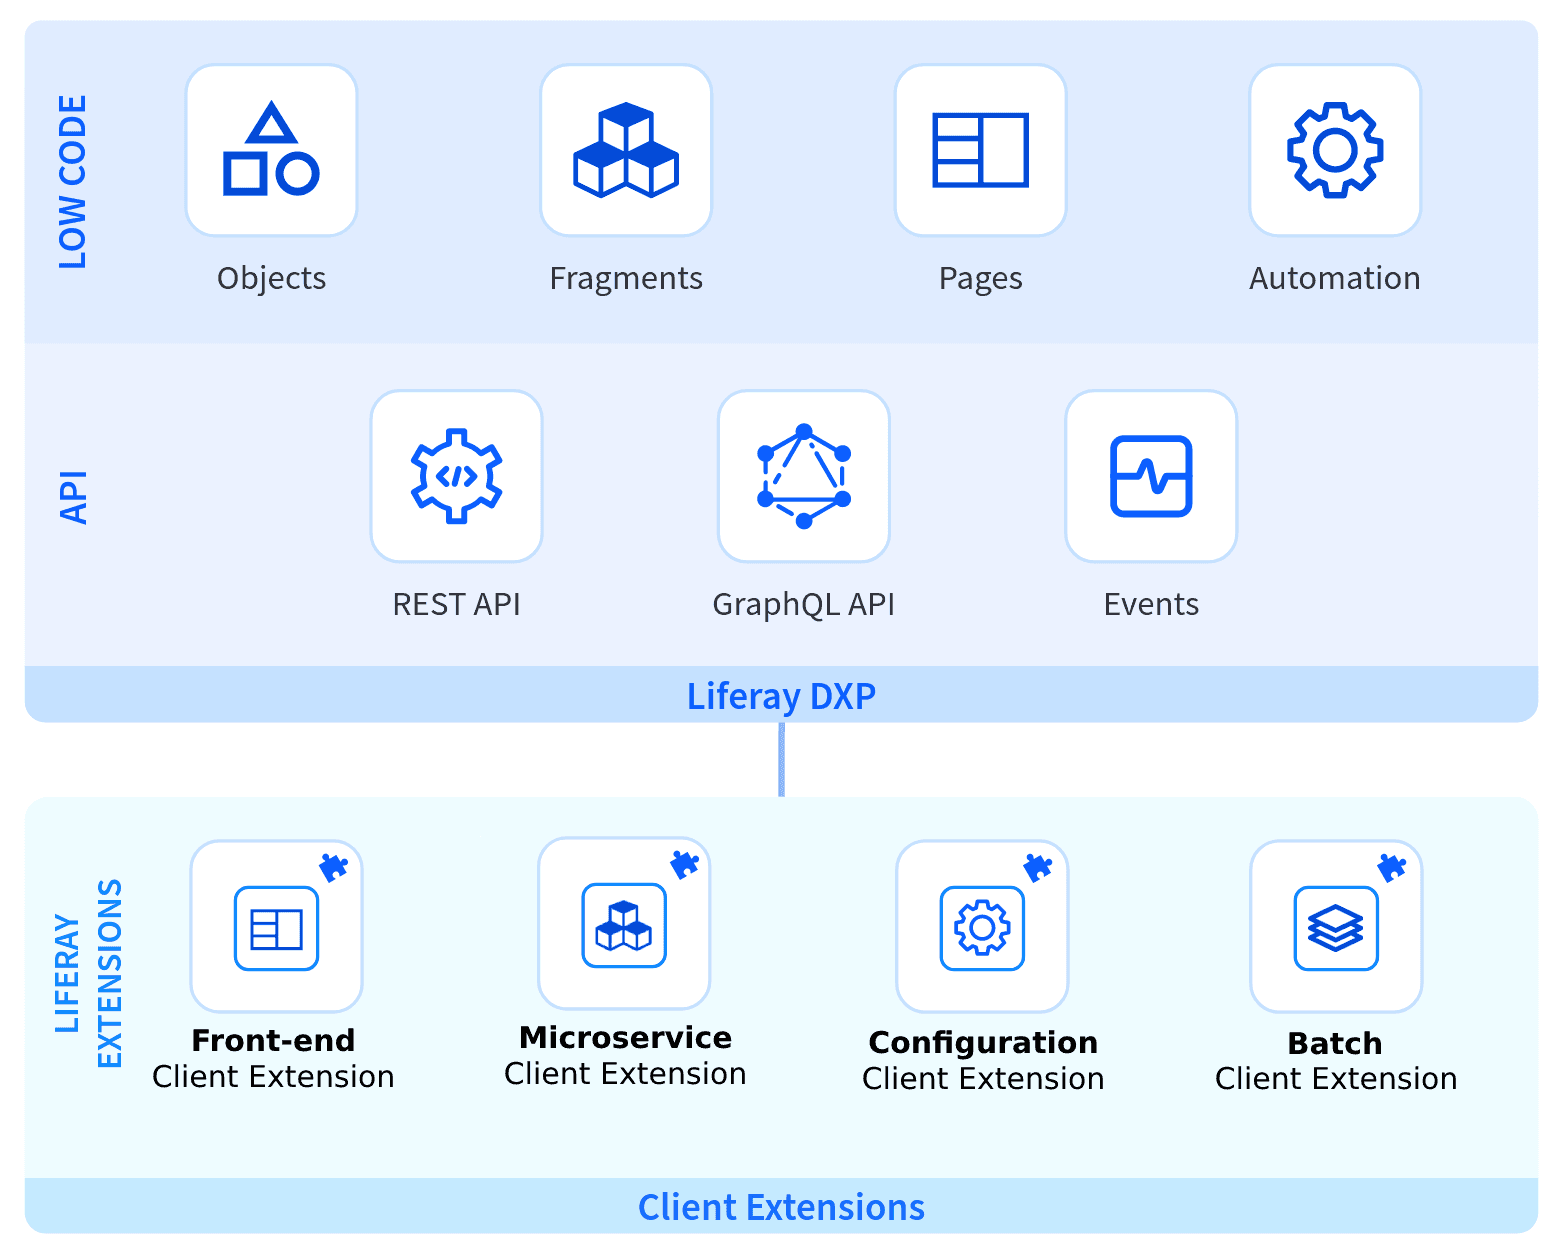Open the Pages layout icon

coord(981,150)
